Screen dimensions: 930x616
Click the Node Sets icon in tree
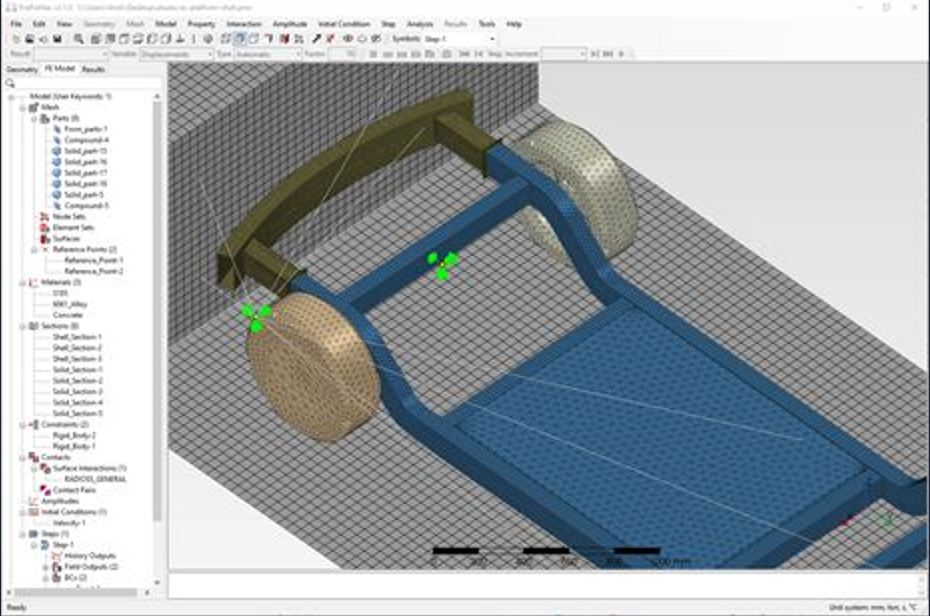pyautogui.click(x=44, y=216)
